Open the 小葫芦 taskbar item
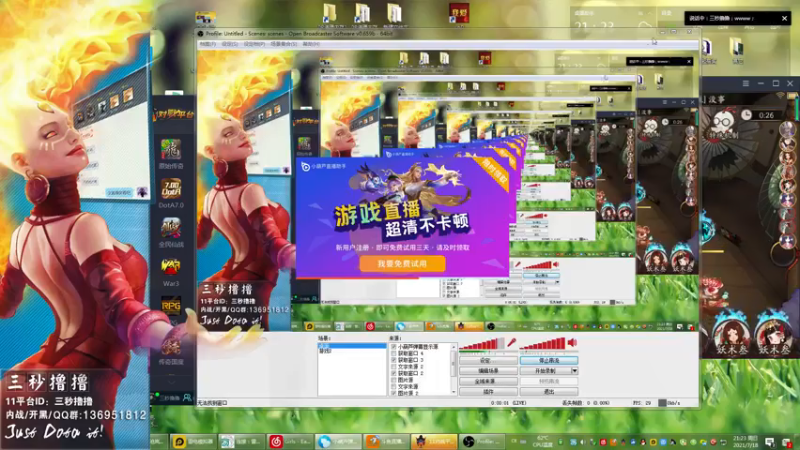The height and width of the screenshot is (450, 800). [x=338, y=441]
